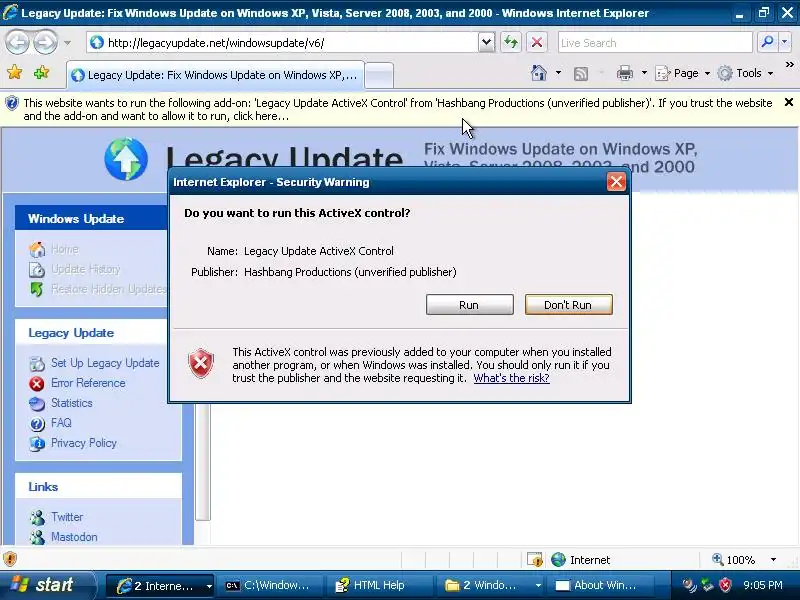
Task: Click the Home page toolbar icon
Action: tap(539, 73)
